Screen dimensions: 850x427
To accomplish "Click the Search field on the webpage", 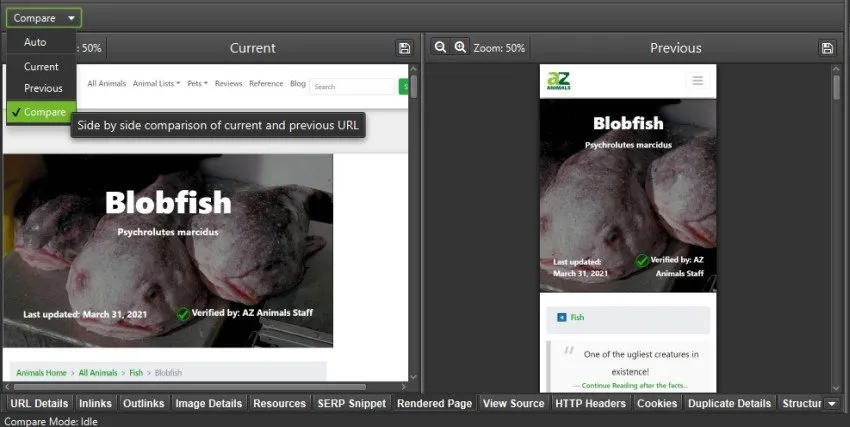I will point(352,87).
